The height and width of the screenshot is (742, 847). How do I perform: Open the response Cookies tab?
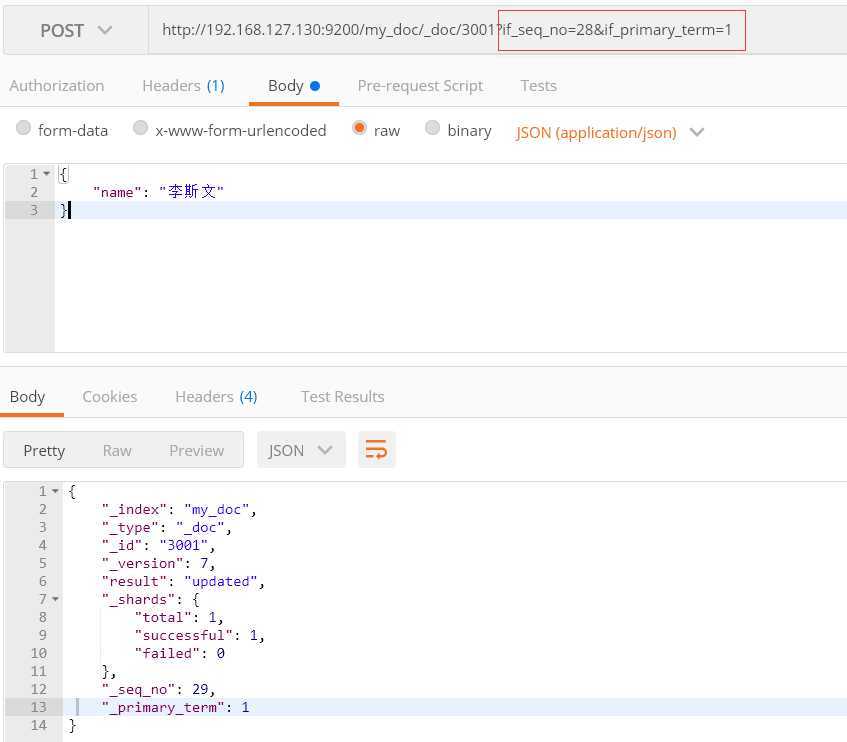[110, 396]
